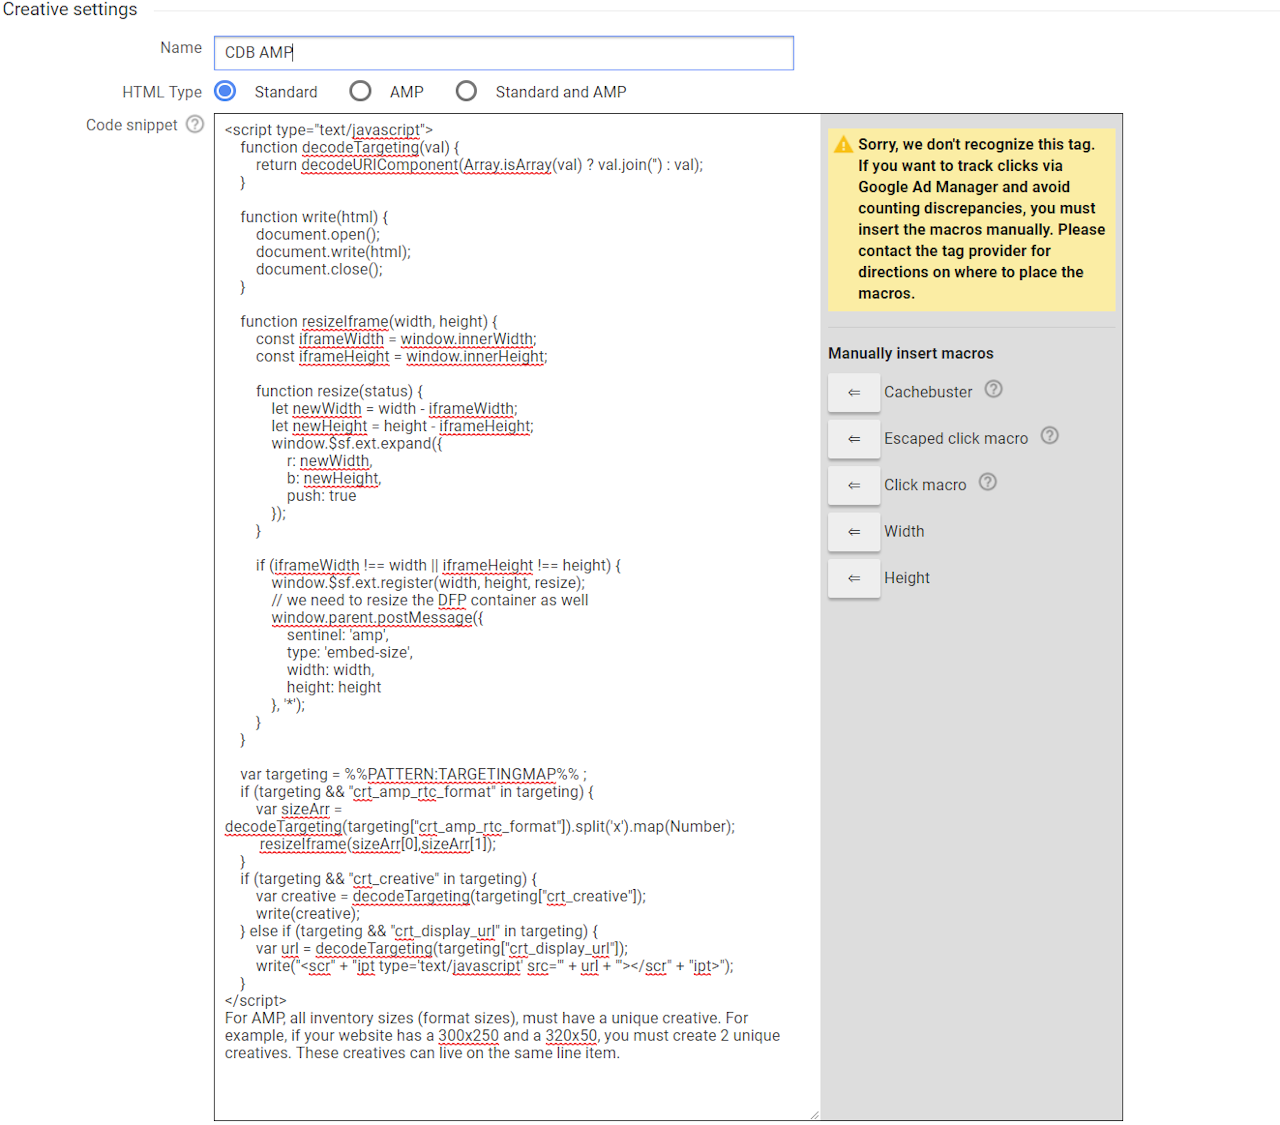
Task: Insert the Click macro arrow button
Action: 854,485
